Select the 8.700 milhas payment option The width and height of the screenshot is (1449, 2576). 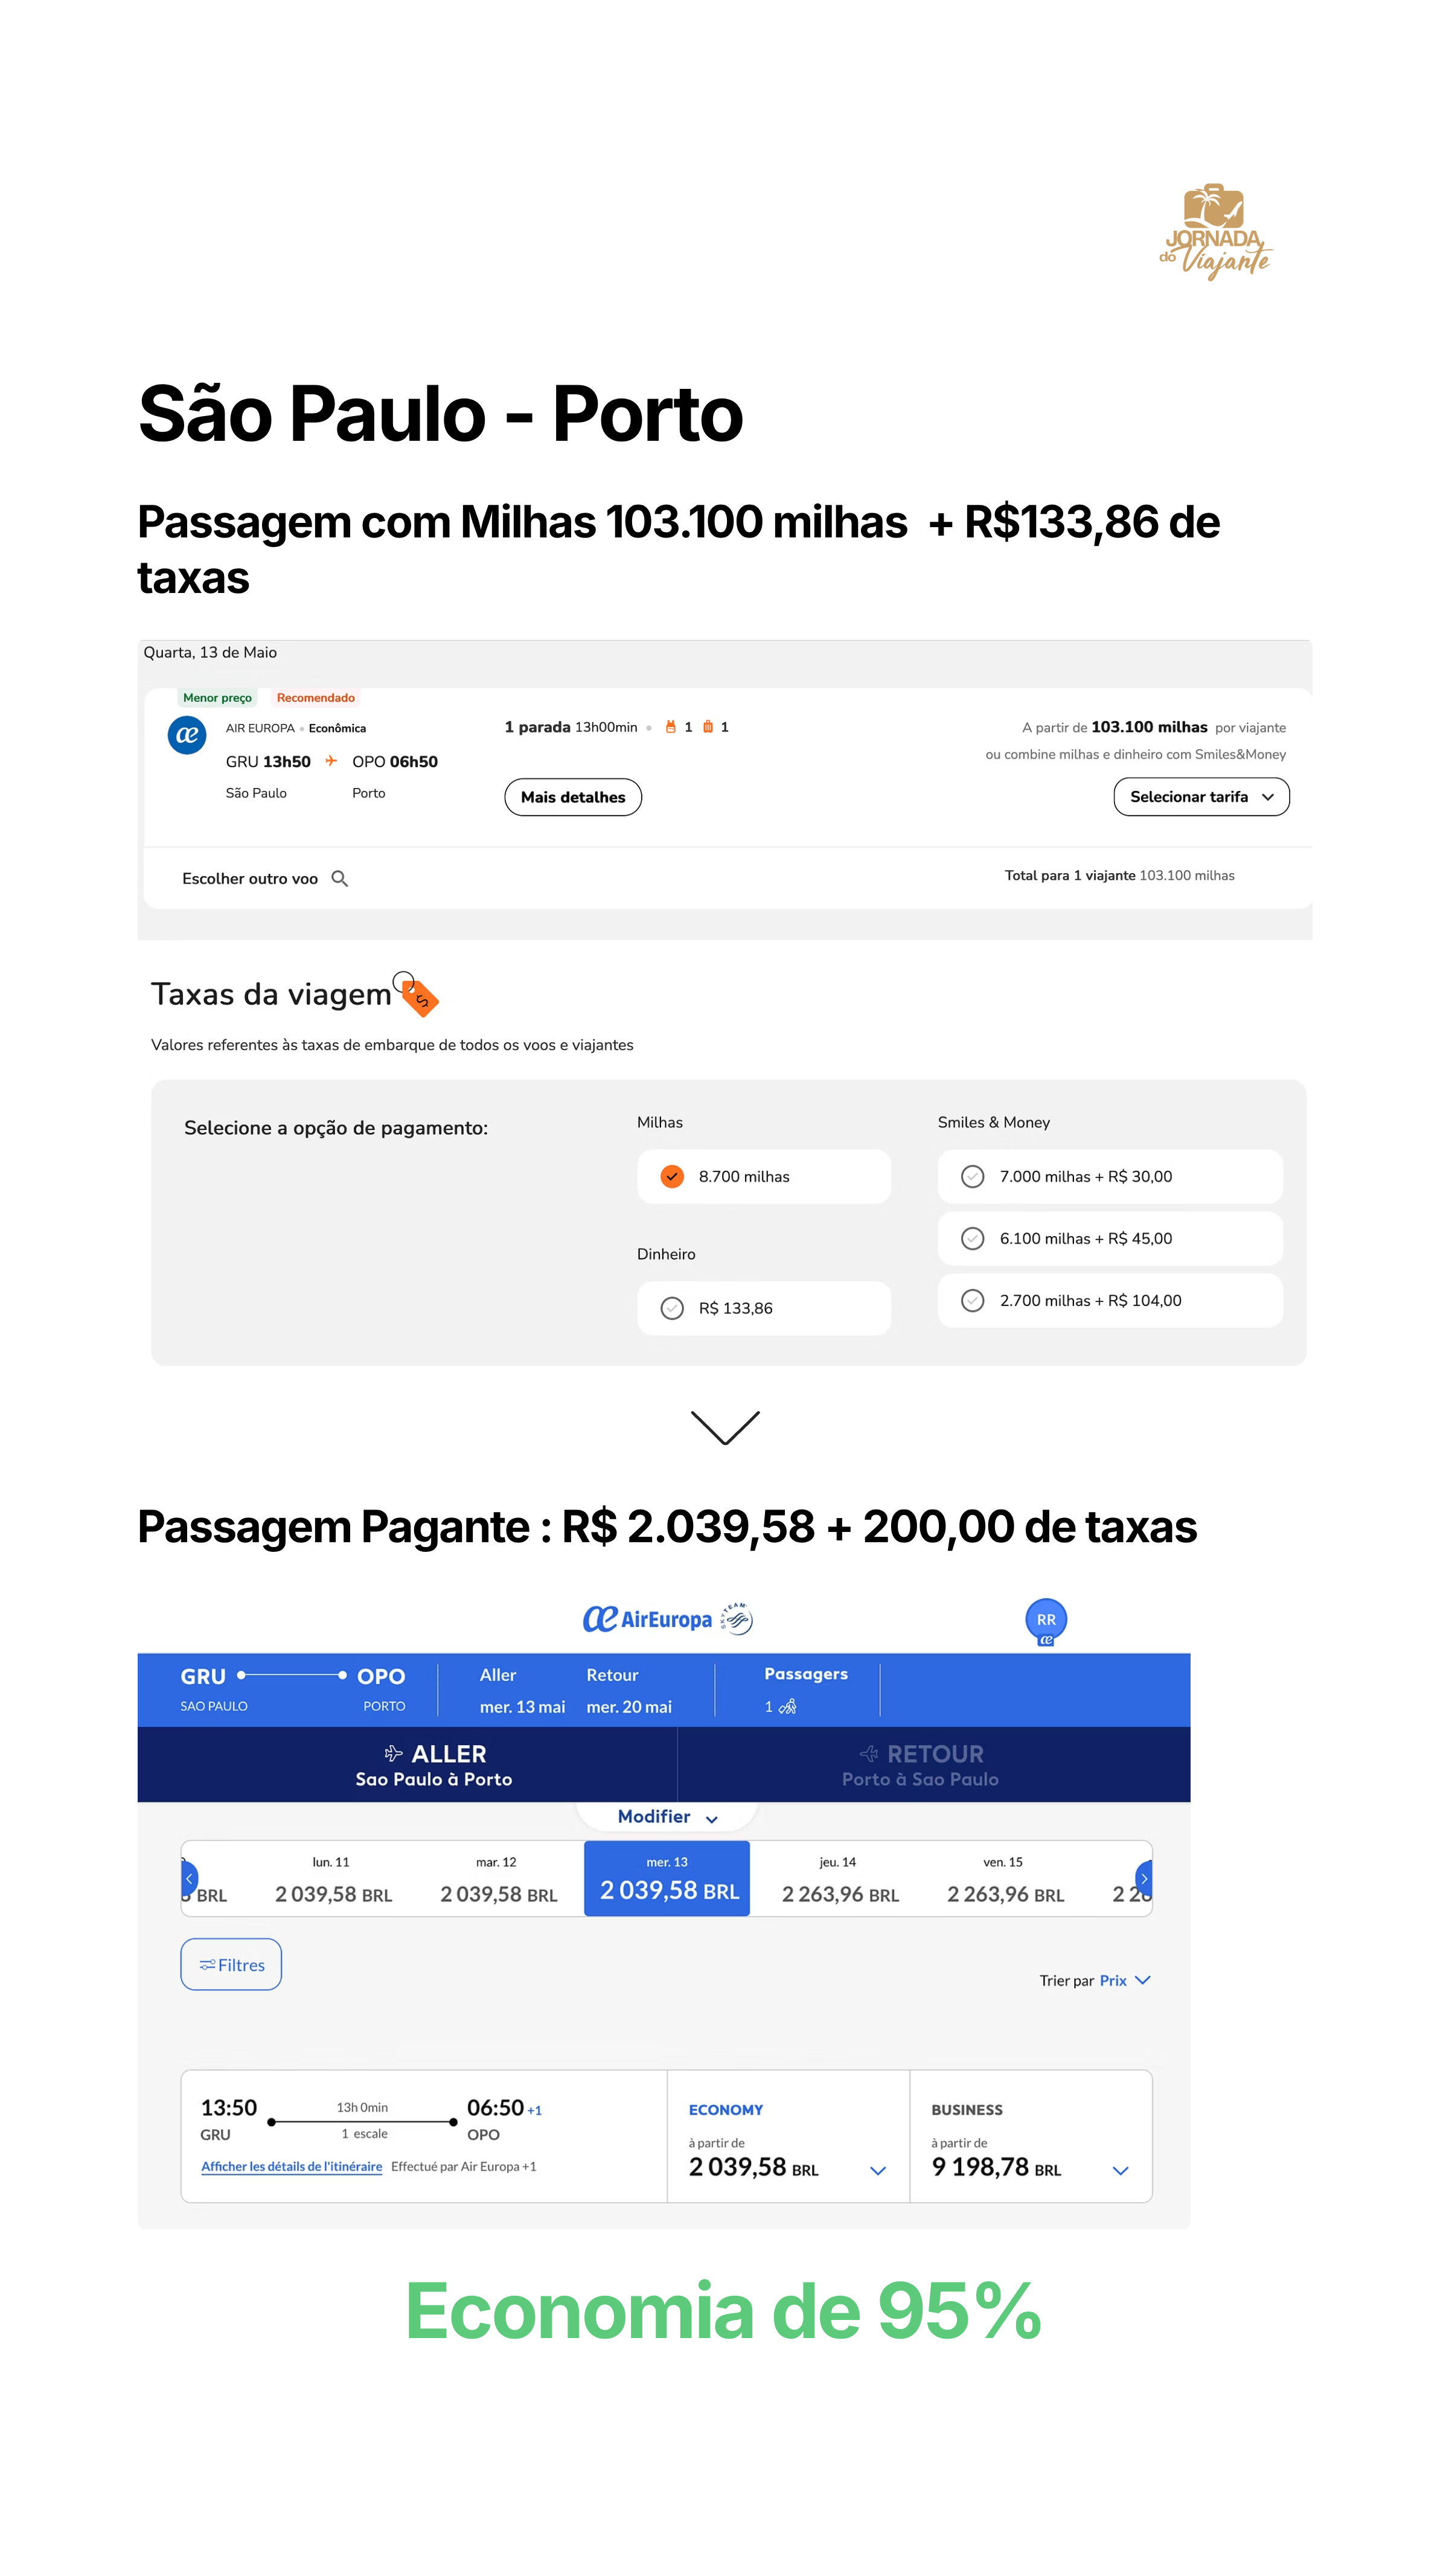tap(764, 1176)
